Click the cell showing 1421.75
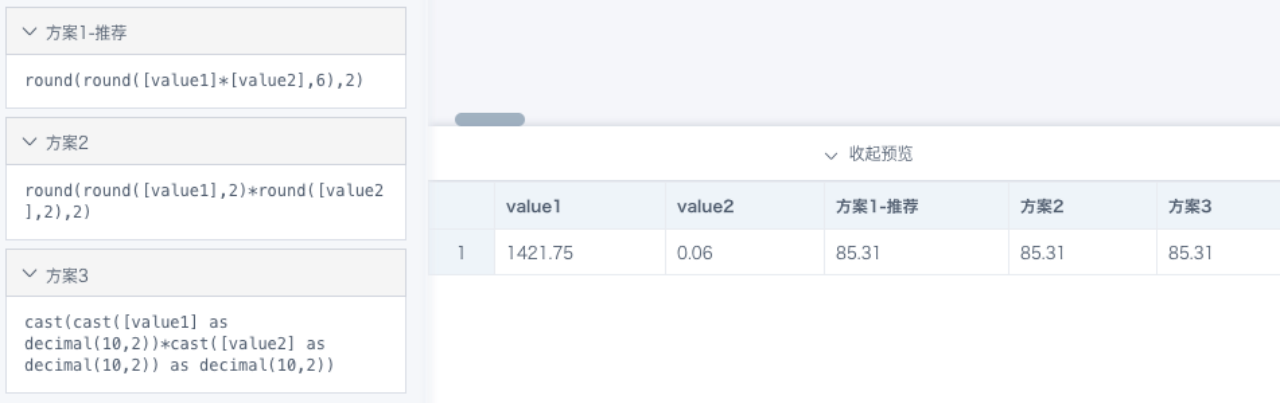This screenshot has width=1280, height=403. [x=580, y=253]
